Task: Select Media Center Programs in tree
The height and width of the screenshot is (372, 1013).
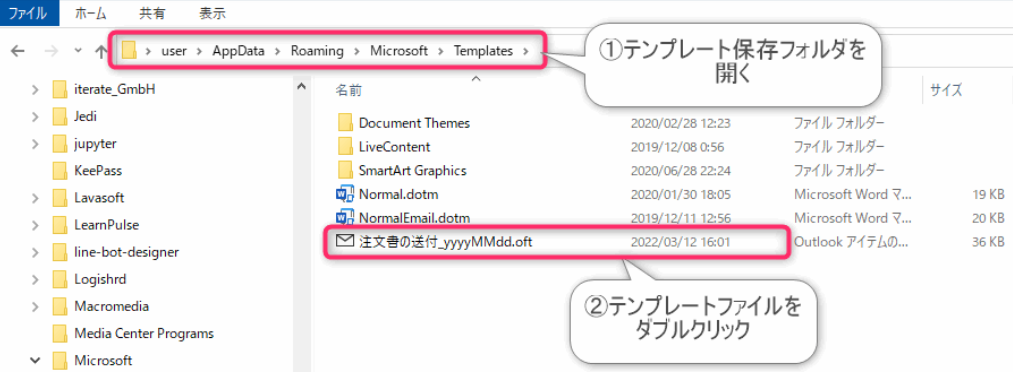Action: click(144, 333)
